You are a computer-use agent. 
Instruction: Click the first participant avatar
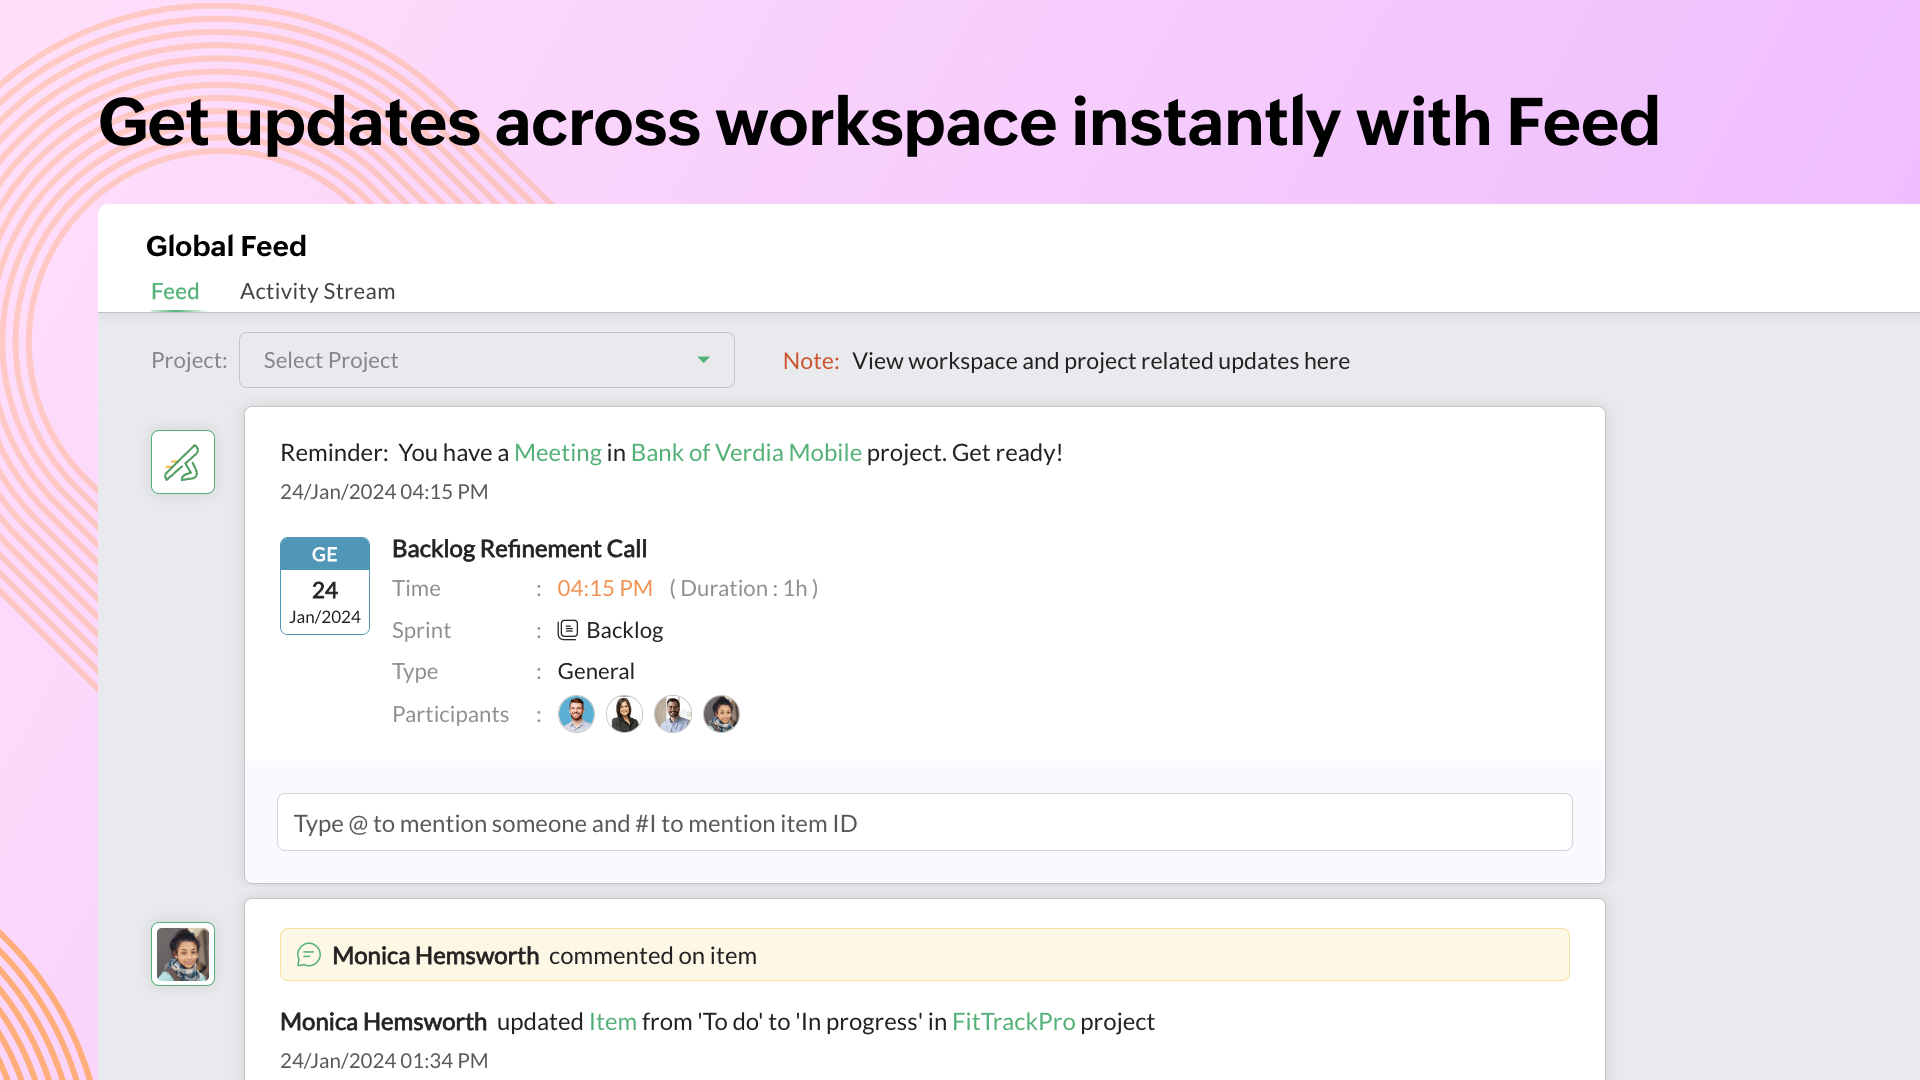pyautogui.click(x=576, y=714)
